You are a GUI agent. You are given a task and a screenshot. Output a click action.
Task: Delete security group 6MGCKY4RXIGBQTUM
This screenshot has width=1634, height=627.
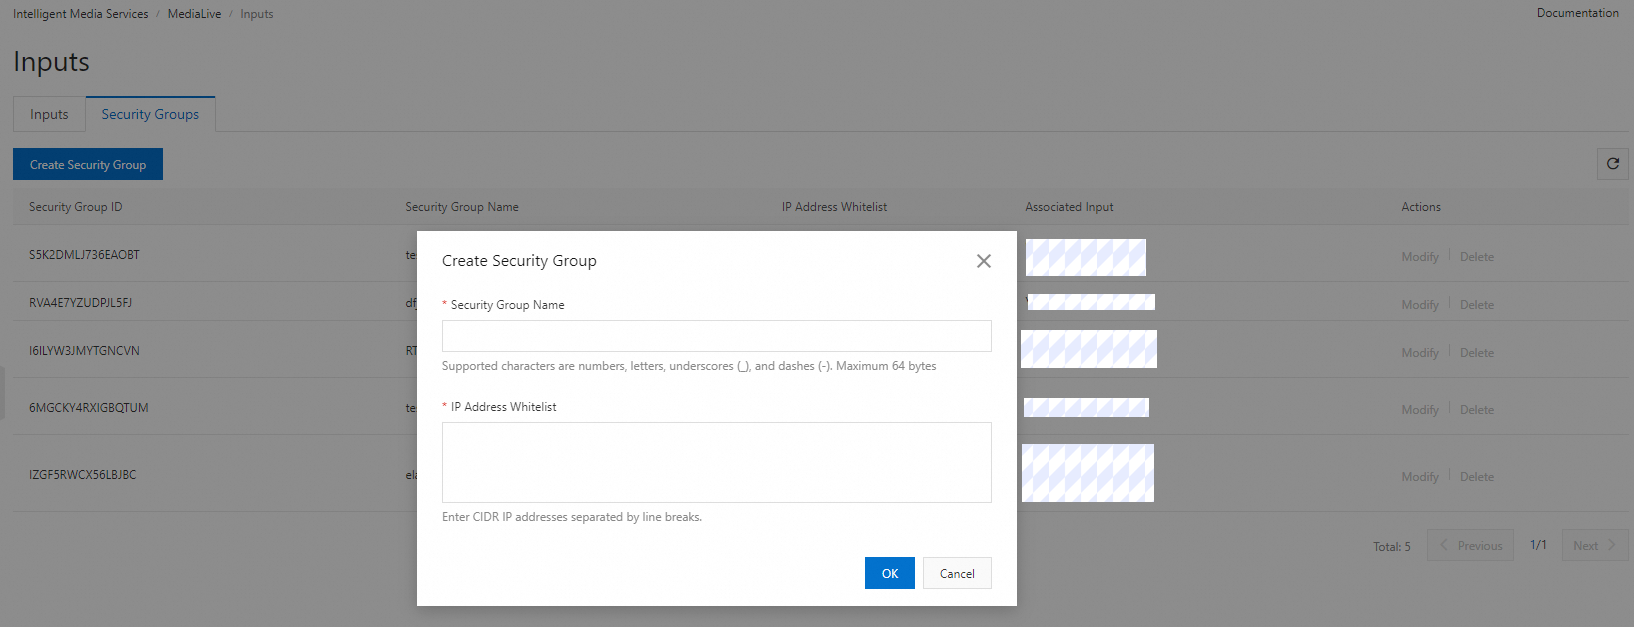[1476, 410]
